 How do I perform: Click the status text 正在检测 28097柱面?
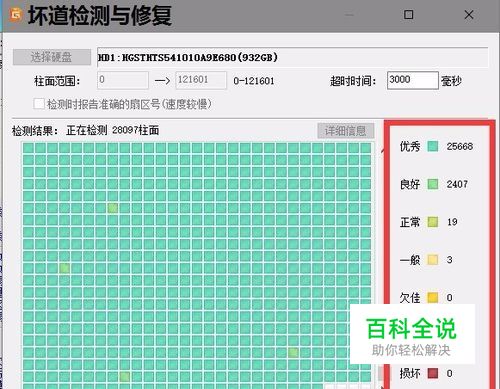click(x=113, y=130)
